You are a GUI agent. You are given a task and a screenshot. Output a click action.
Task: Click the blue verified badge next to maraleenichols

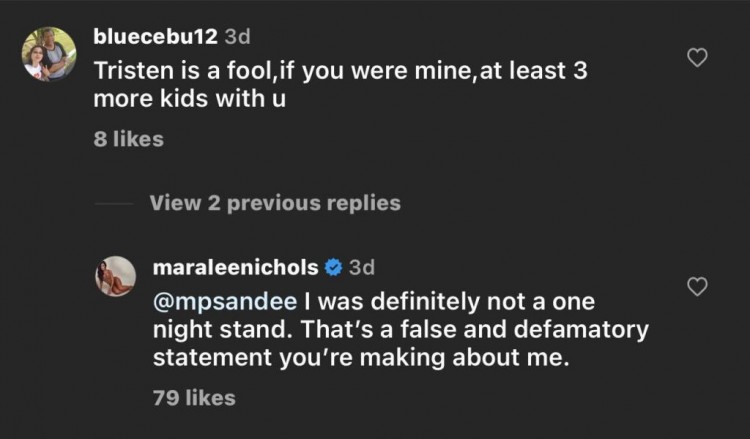(x=335, y=268)
